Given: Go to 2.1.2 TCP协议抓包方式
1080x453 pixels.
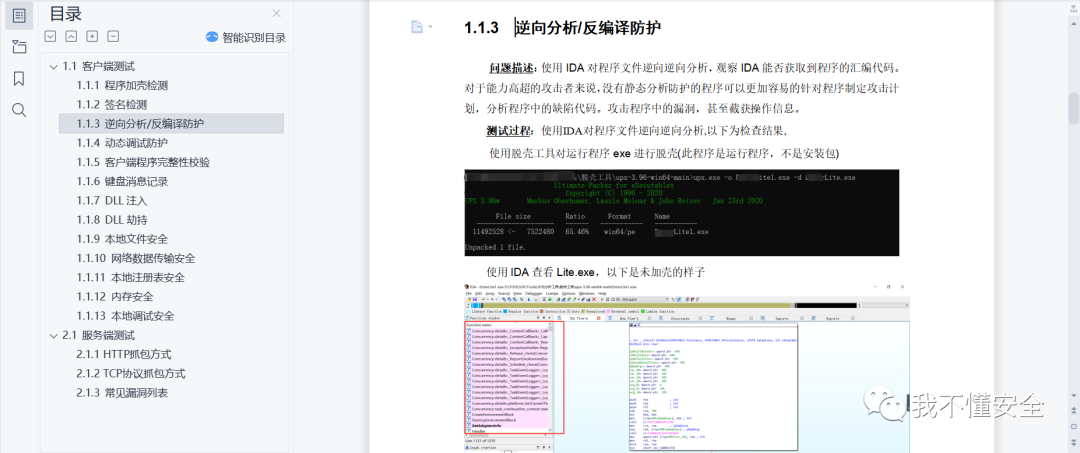Looking at the screenshot, I should pos(130,374).
